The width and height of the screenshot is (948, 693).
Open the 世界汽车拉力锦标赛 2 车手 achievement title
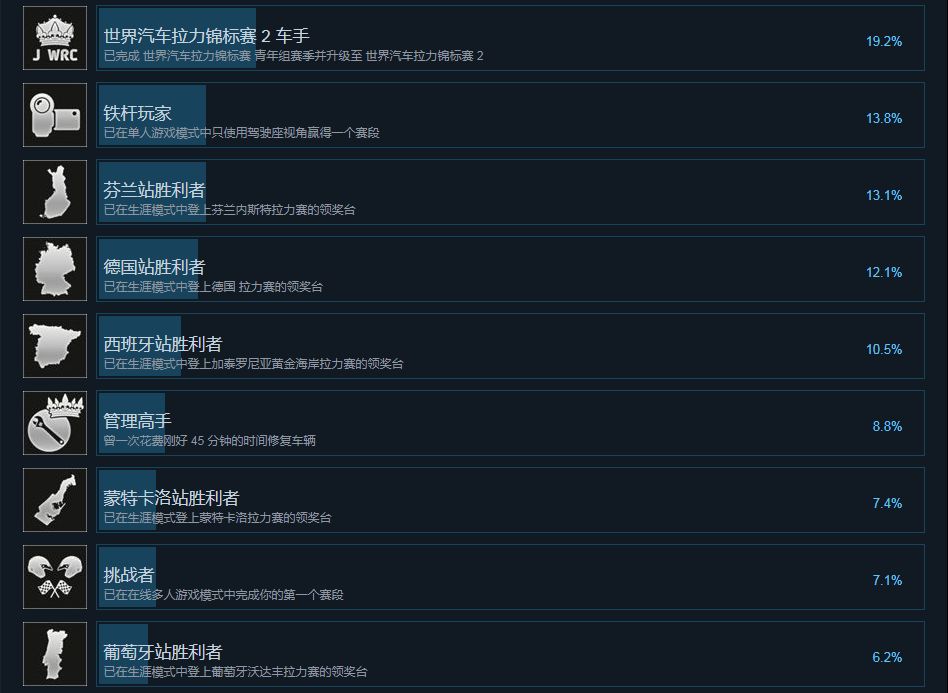pyautogui.click(x=206, y=36)
